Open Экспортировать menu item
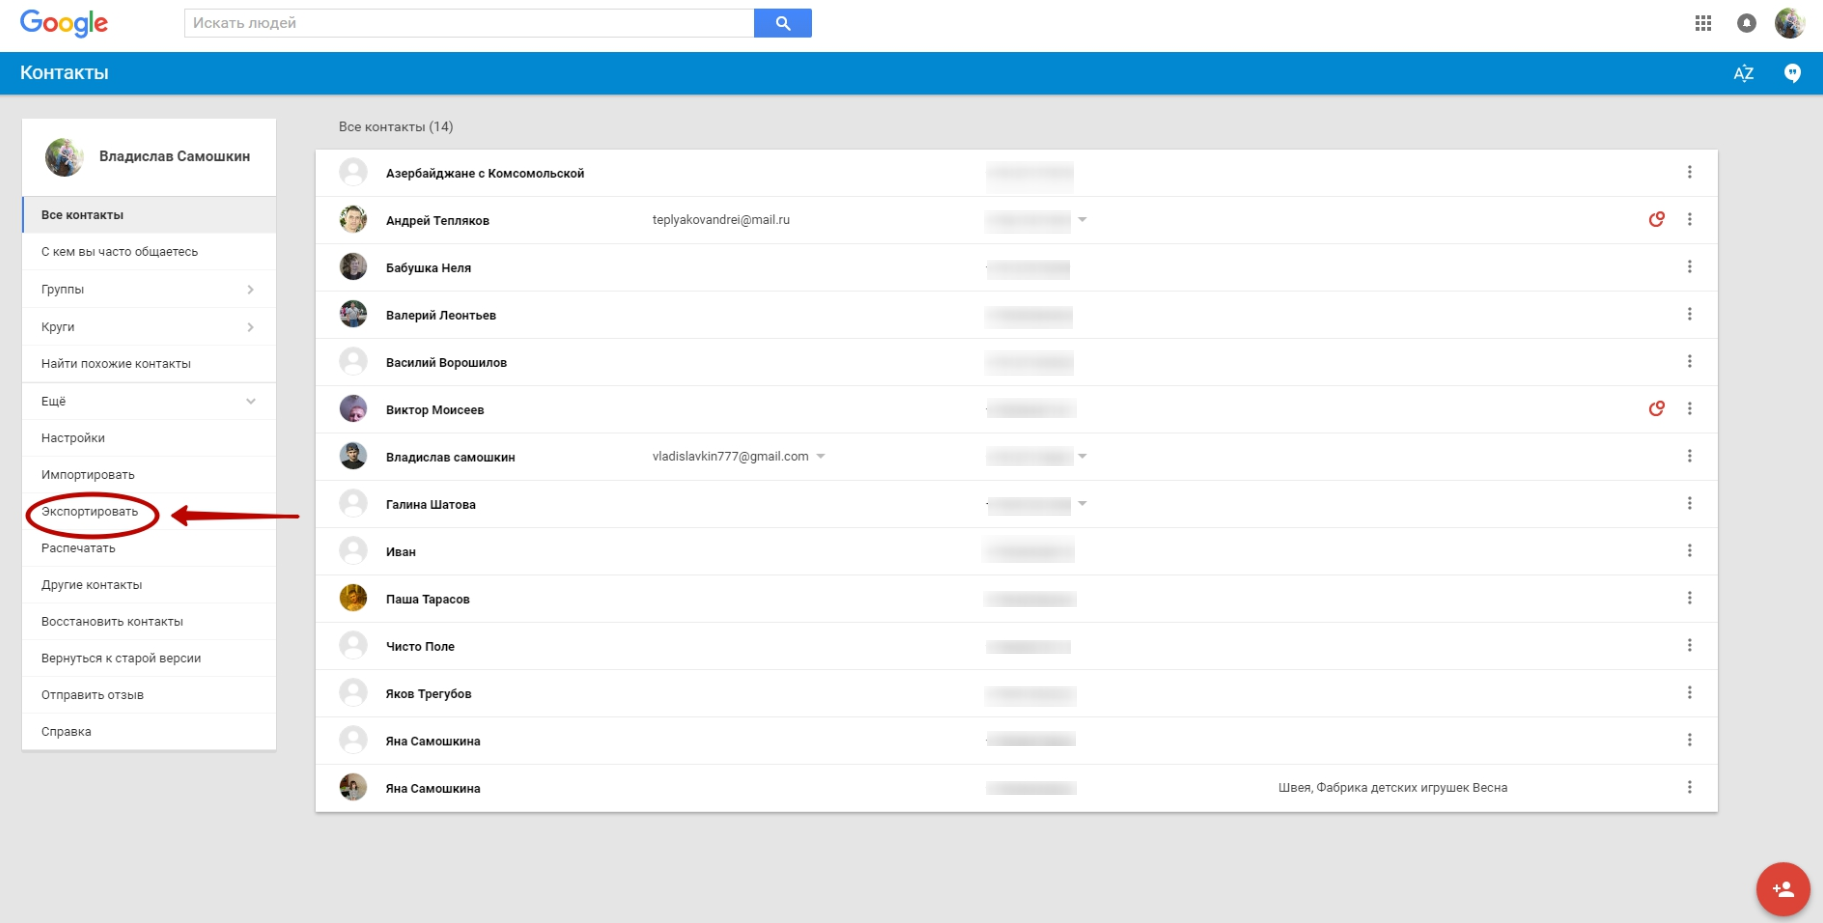 (x=90, y=512)
